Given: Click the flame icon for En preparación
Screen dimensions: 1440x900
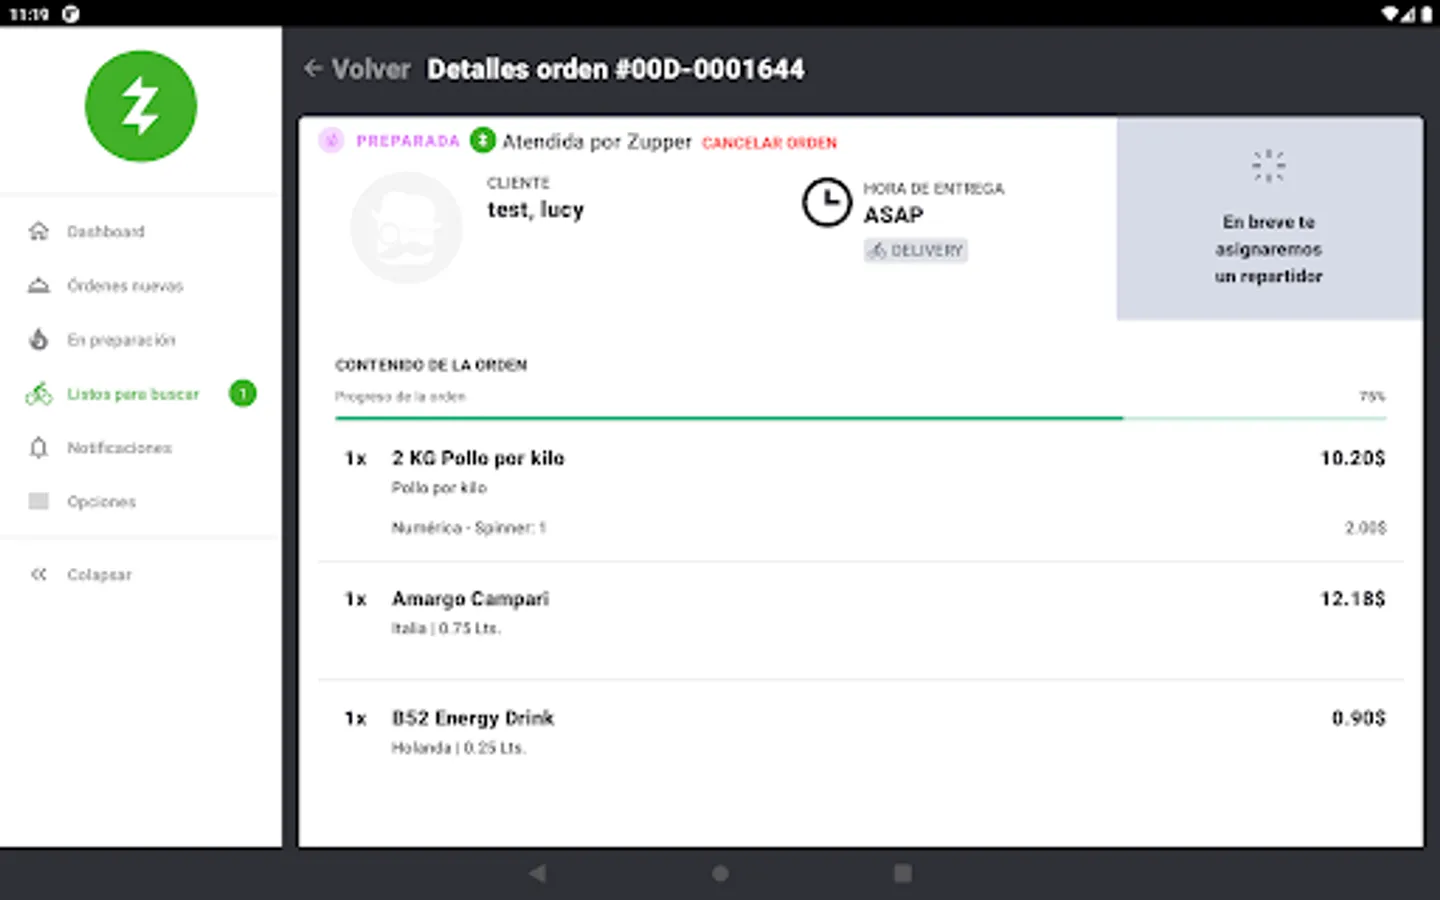Looking at the screenshot, I should tap(39, 340).
